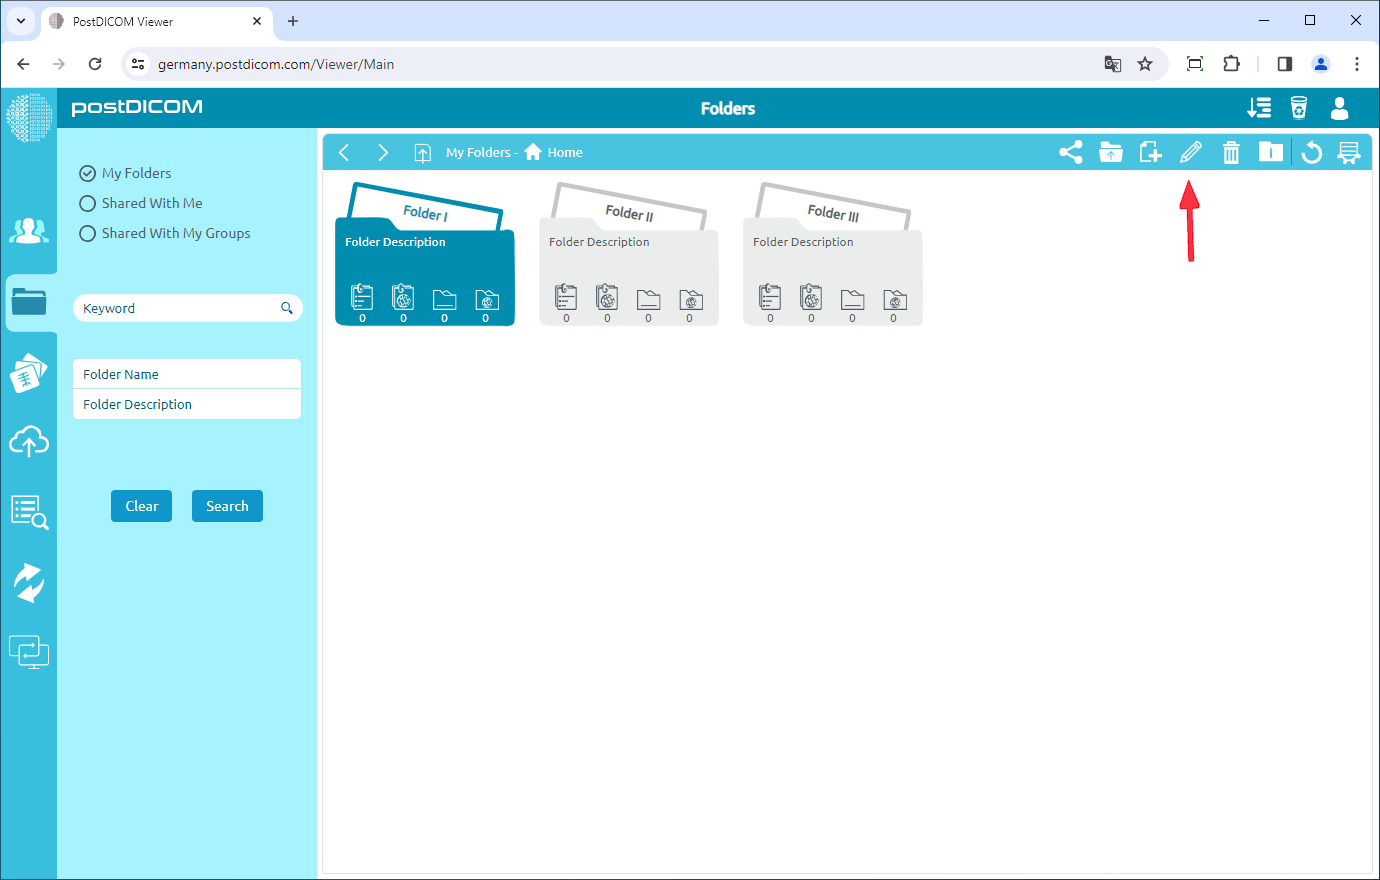Open the tab search dropdown in Chrome

pyautogui.click(x=20, y=21)
